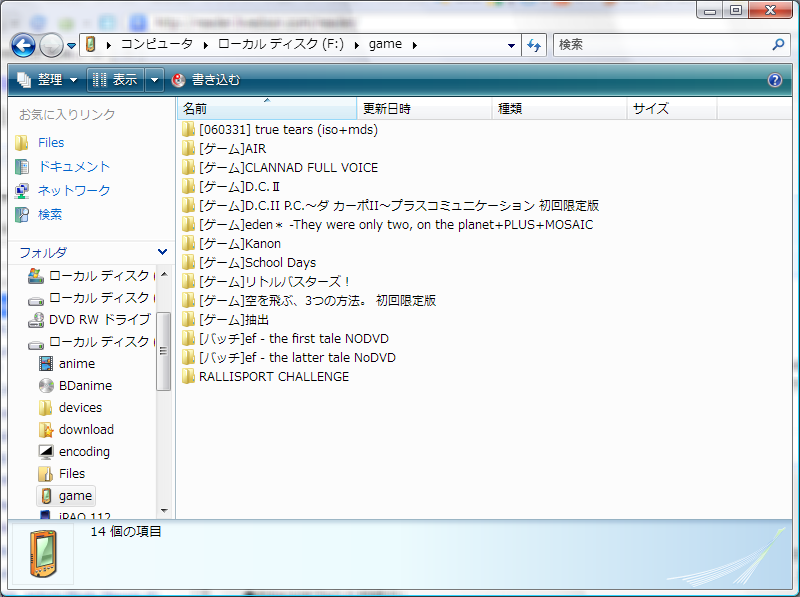Click the anime film icon in tree

[x=46, y=363]
